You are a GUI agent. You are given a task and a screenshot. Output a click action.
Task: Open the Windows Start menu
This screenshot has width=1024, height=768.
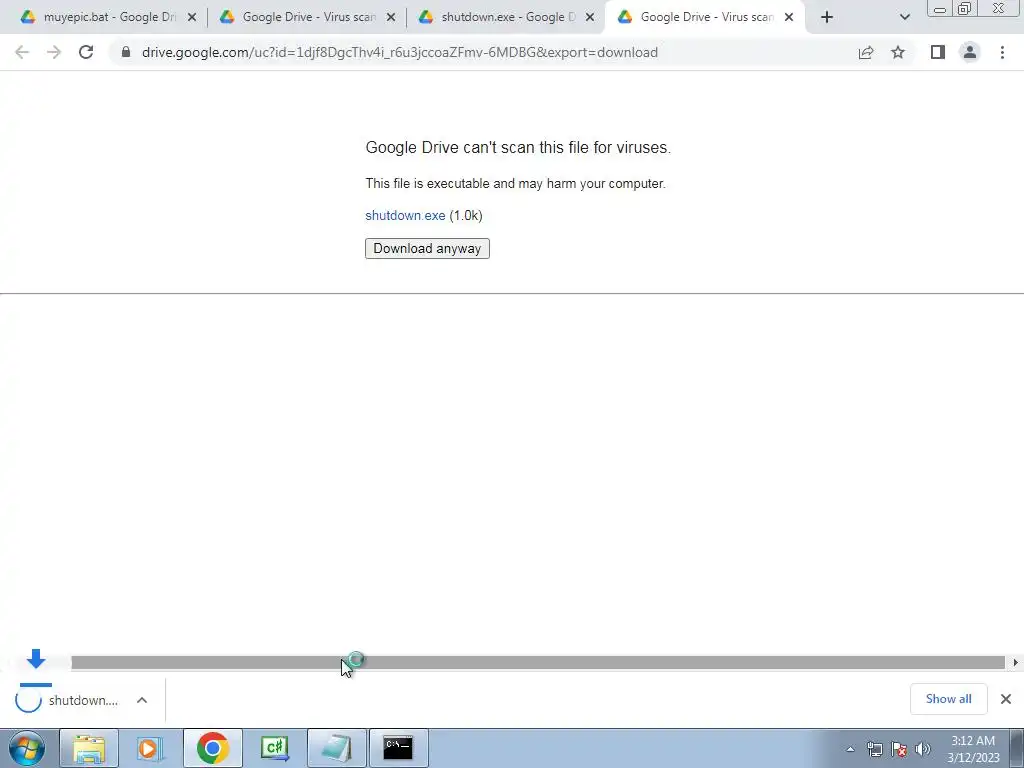[x=27, y=748]
